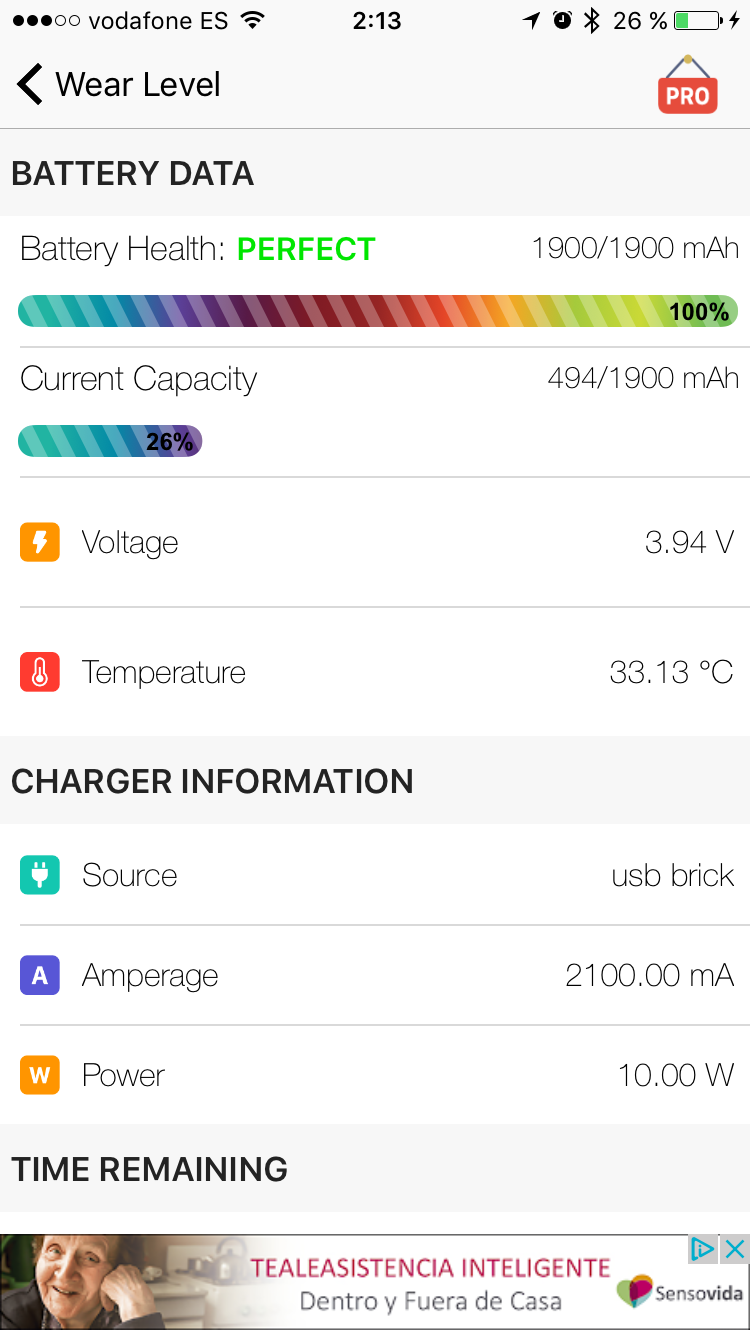Tap the red Temperature thermometer icon
The width and height of the screenshot is (750, 1334).
click(40, 672)
